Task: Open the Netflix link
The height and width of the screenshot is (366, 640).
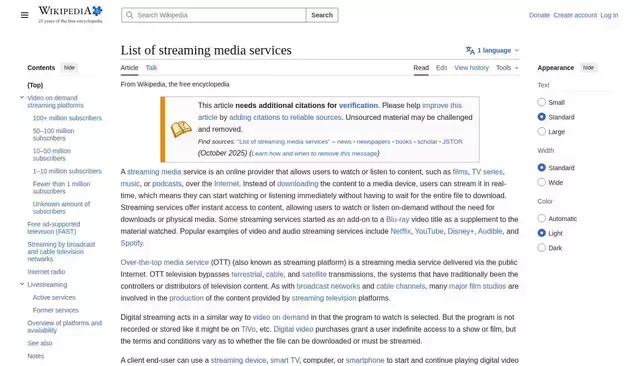Action: tap(400, 231)
